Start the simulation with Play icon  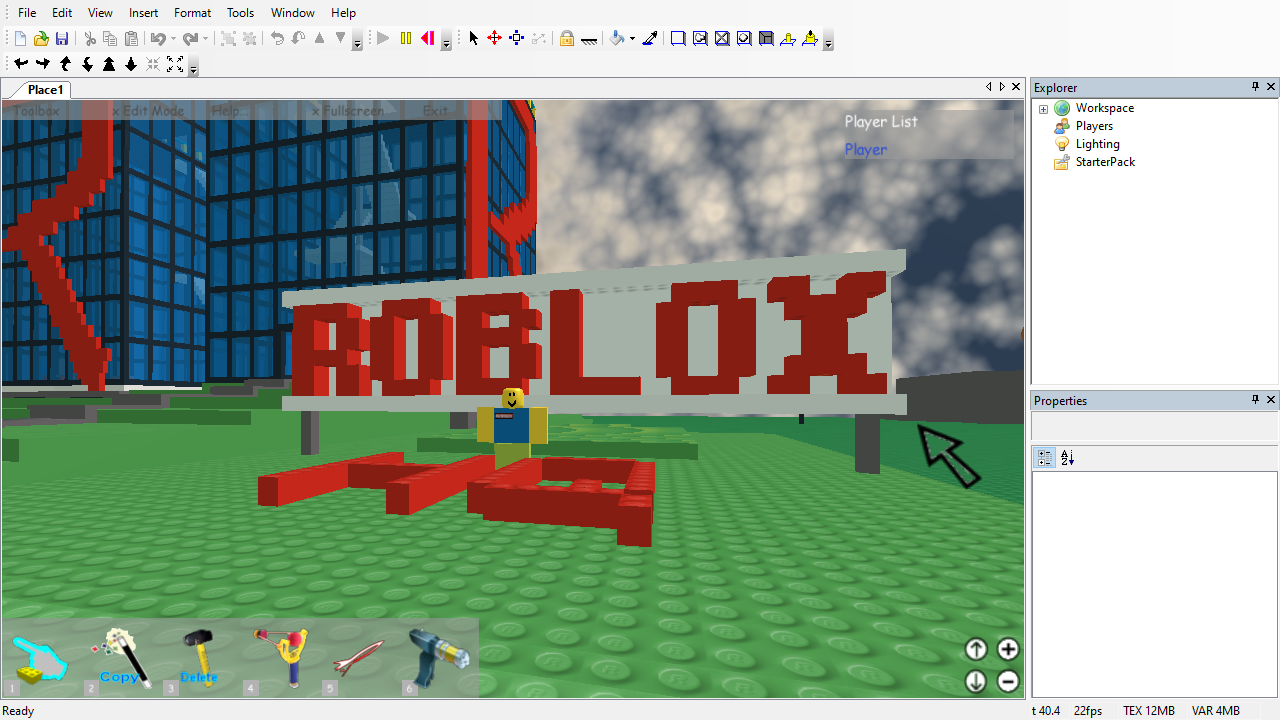[x=383, y=39]
